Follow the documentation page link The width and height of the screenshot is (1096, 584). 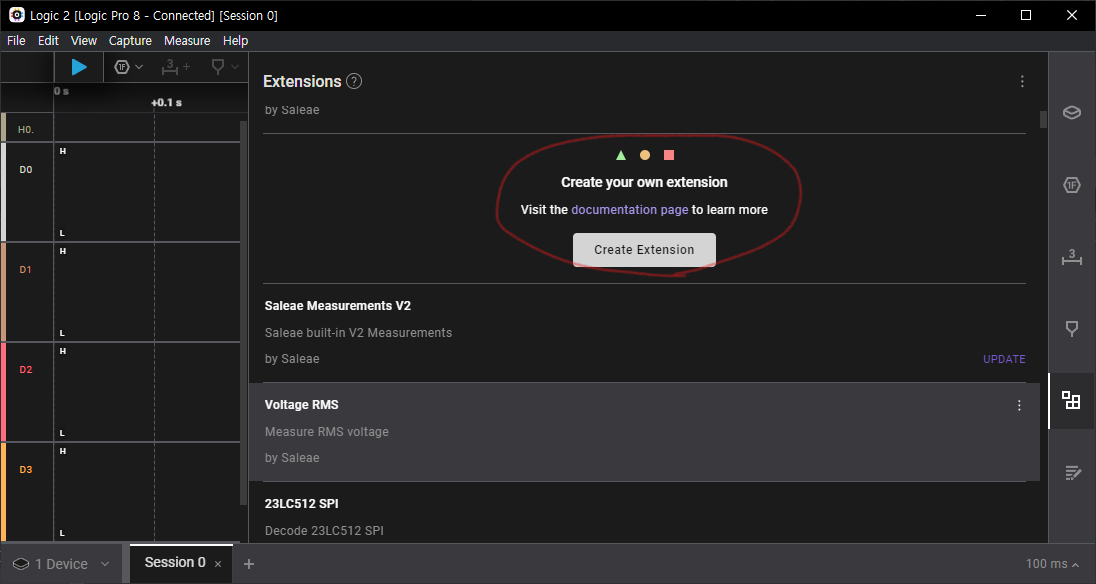[630, 210]
